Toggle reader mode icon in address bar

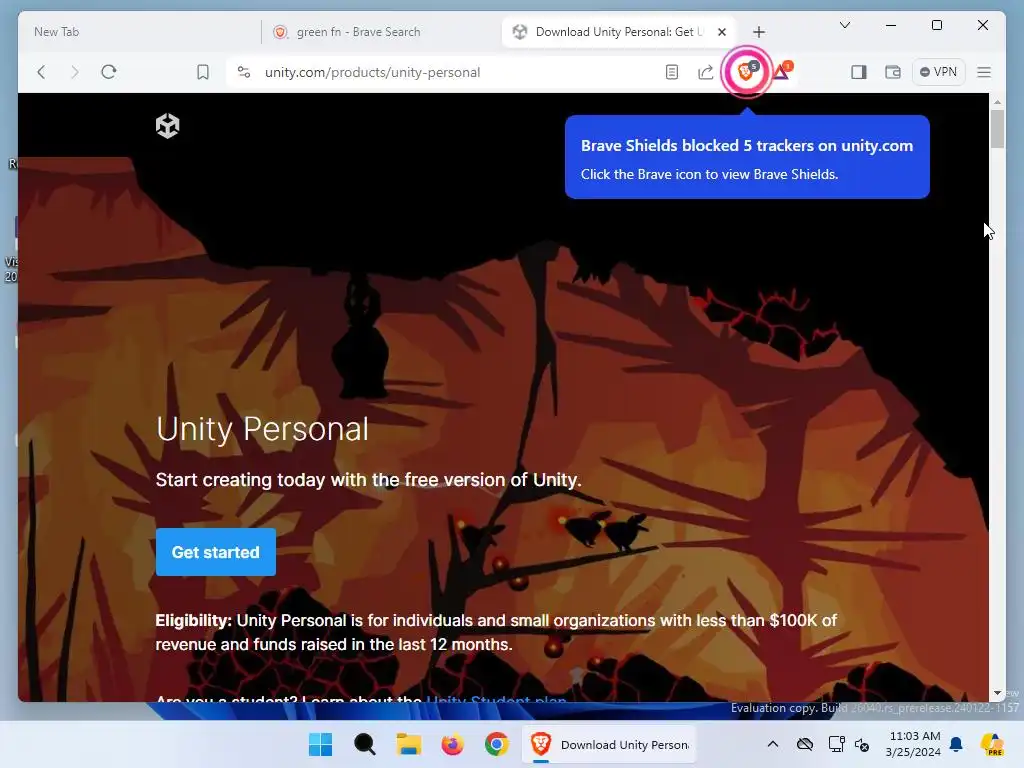pos(671,72)
